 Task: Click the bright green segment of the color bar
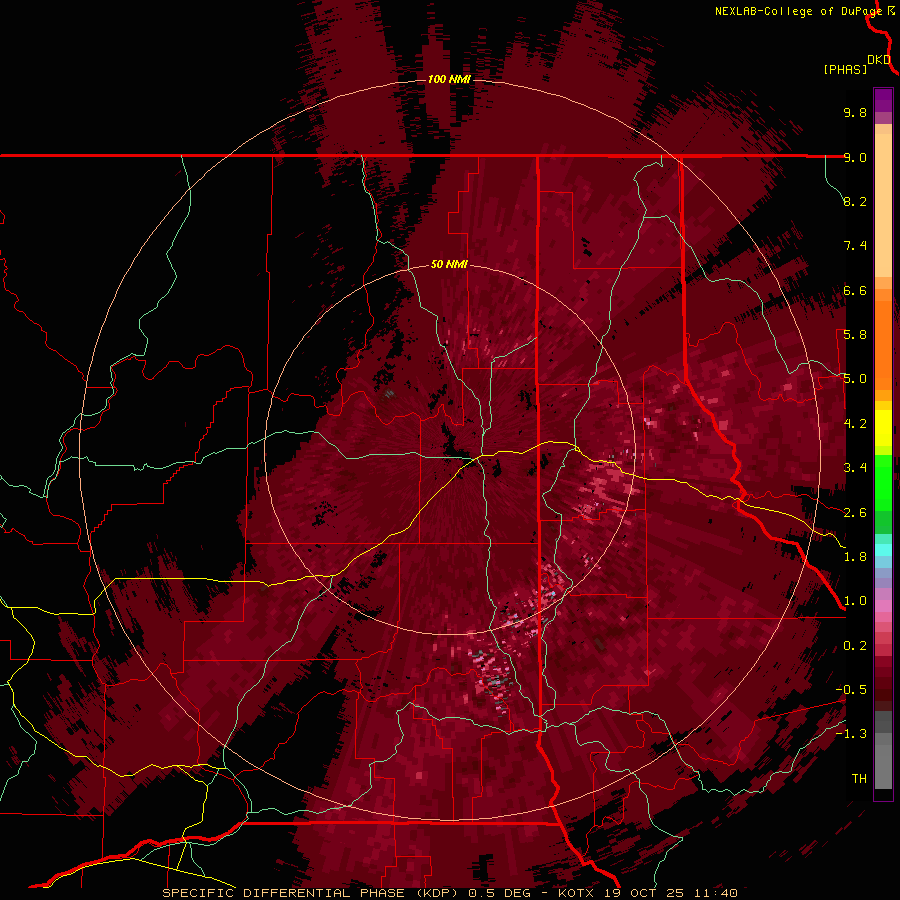[x=883, y=482]
